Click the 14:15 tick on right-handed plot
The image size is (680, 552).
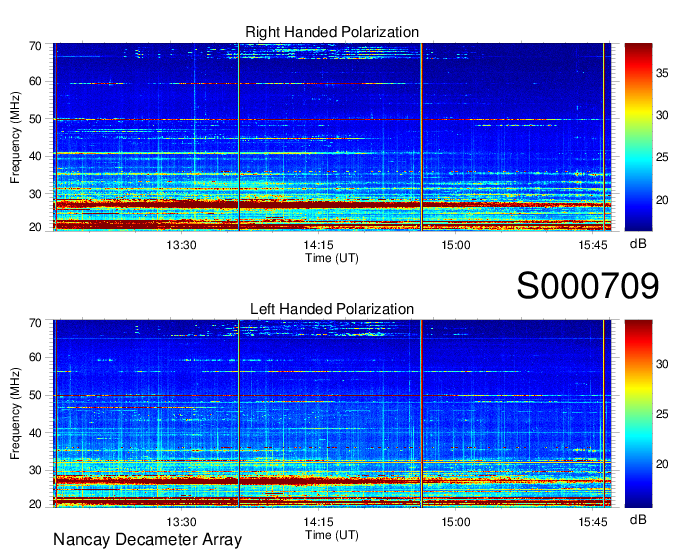(318, 245)
